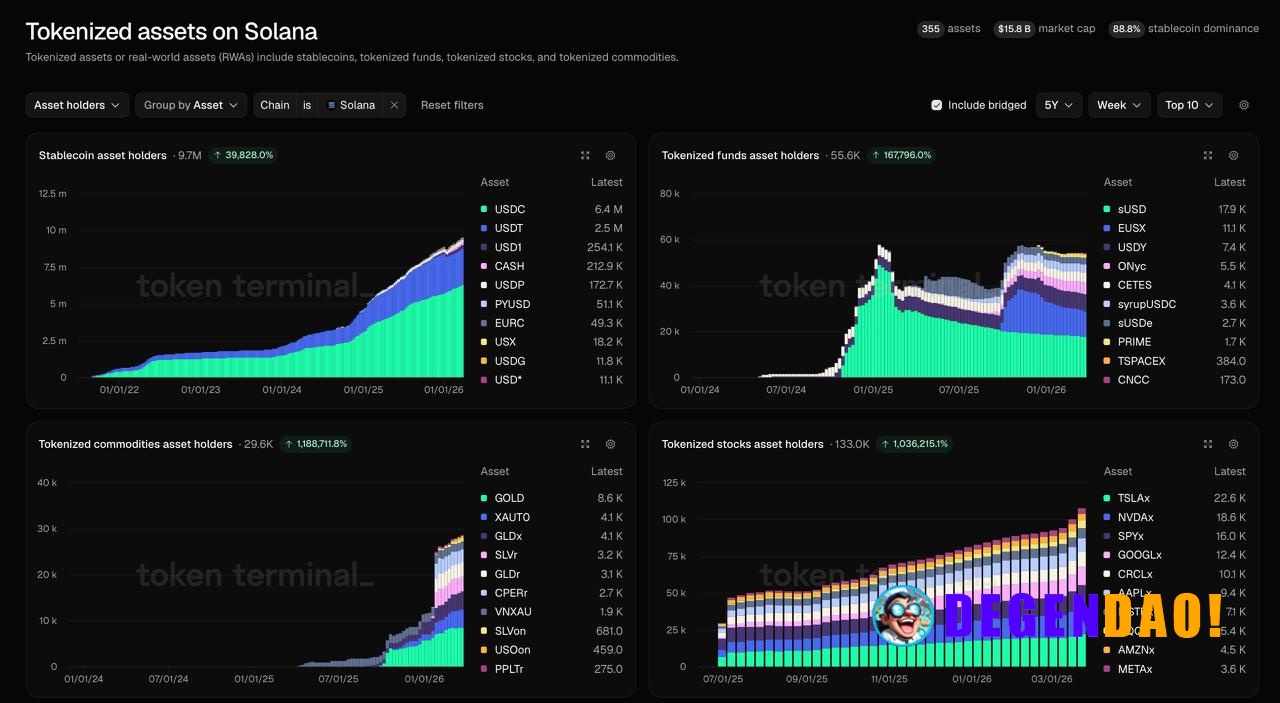Image resolution: width=1280 pixels, height=703 pixels.
Task: Toggle TSLAx series via its legend dot
Action: (x=1109, y=498)
